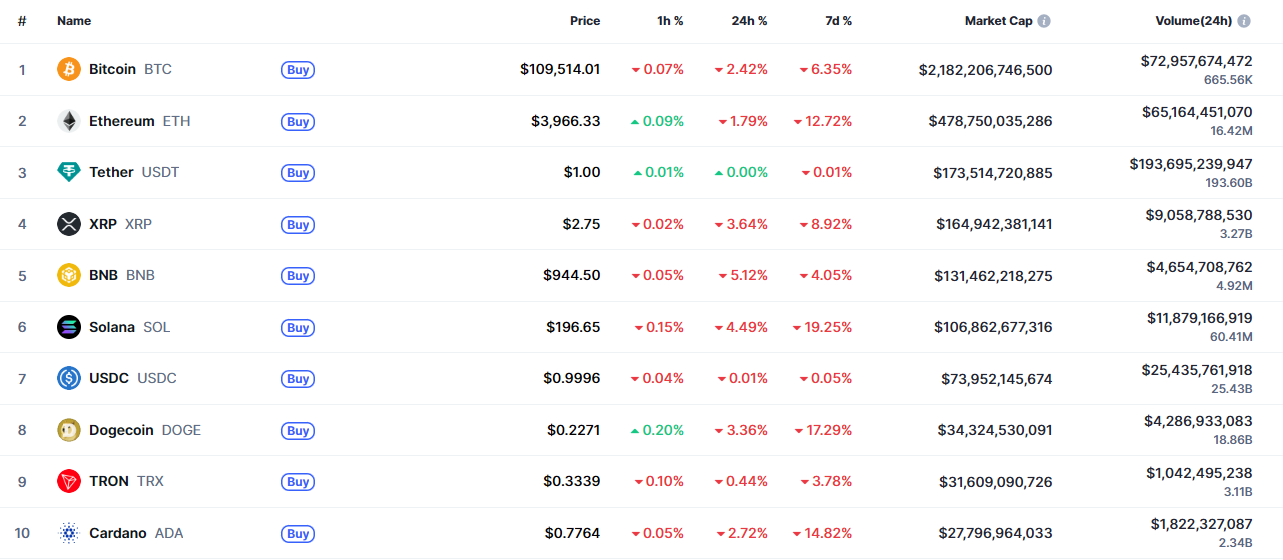
Task: Sort by the # rank column header
Action: pos(22,21)
